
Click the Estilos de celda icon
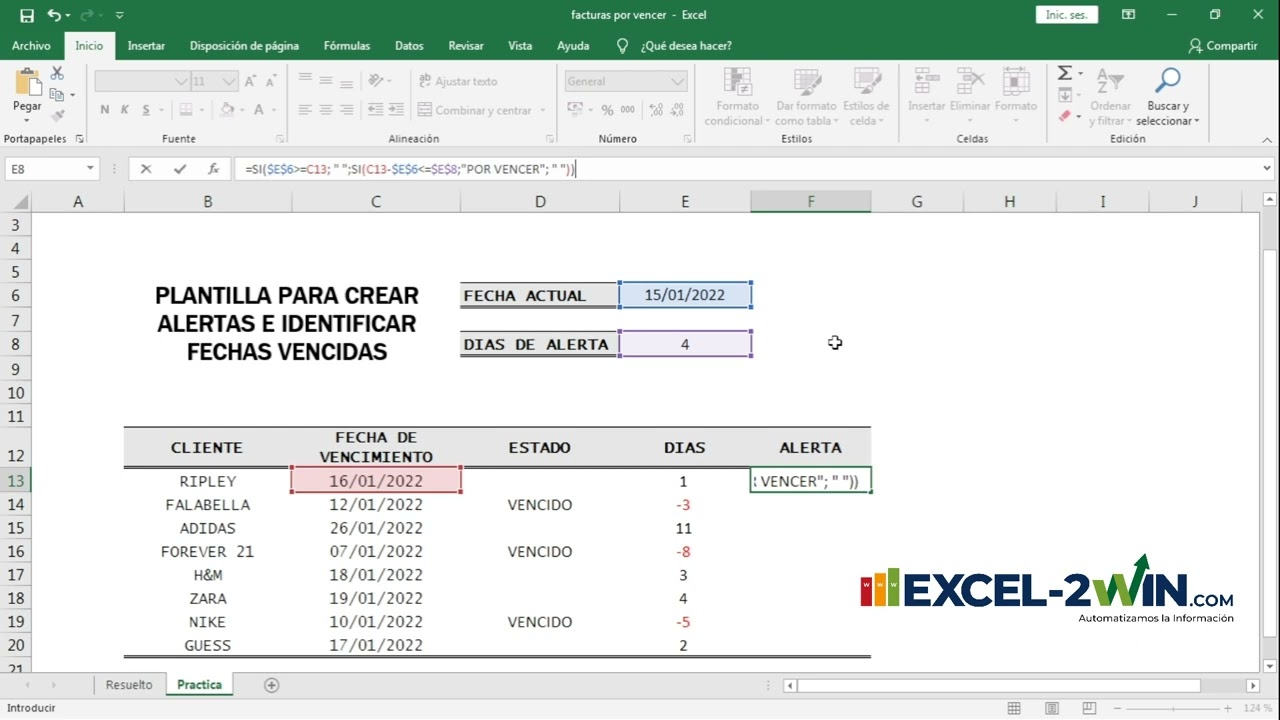pos(866,82)
